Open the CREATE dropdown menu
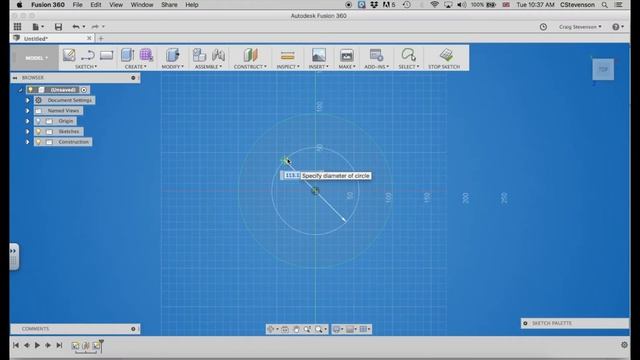Viewport: 640px width, 360px height. point(136,67)
